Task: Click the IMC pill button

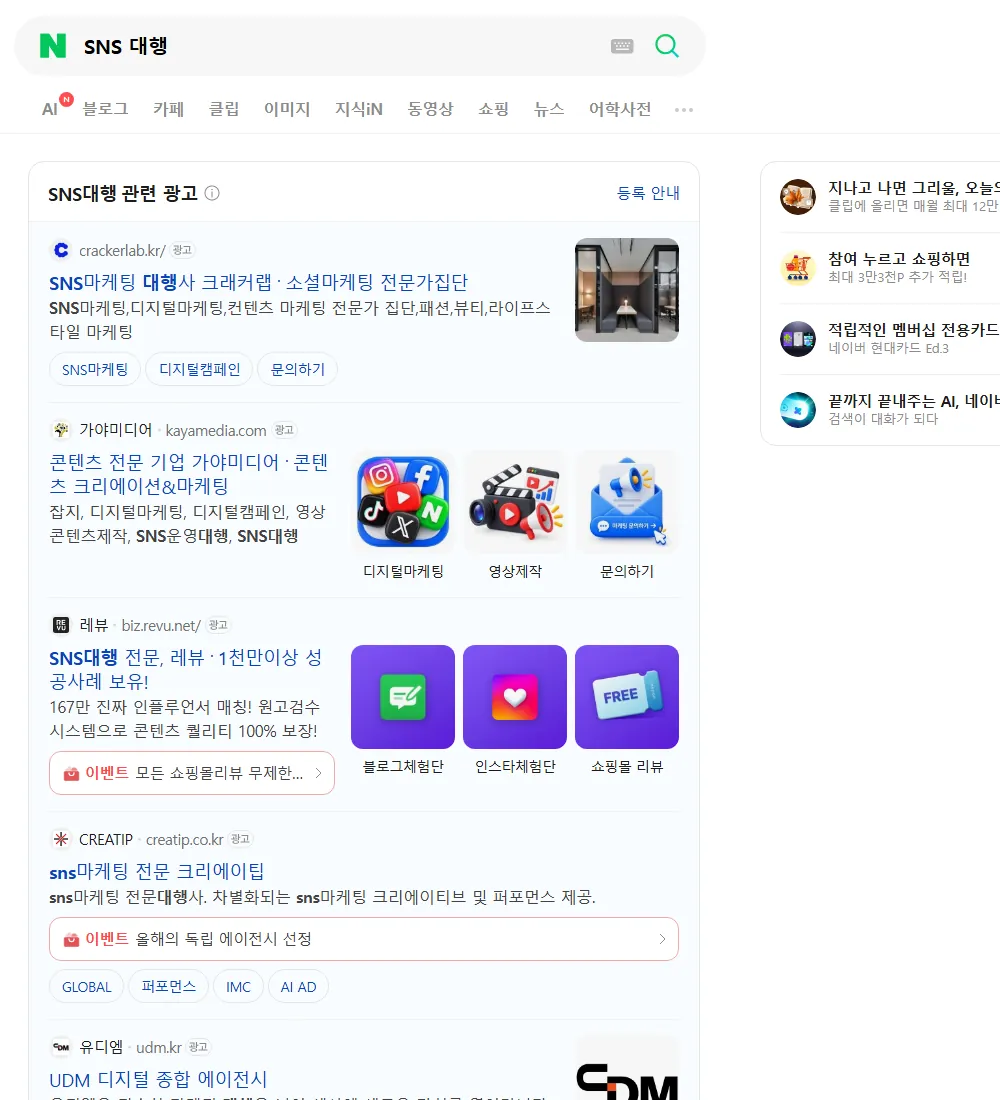Action: [238, 987]
